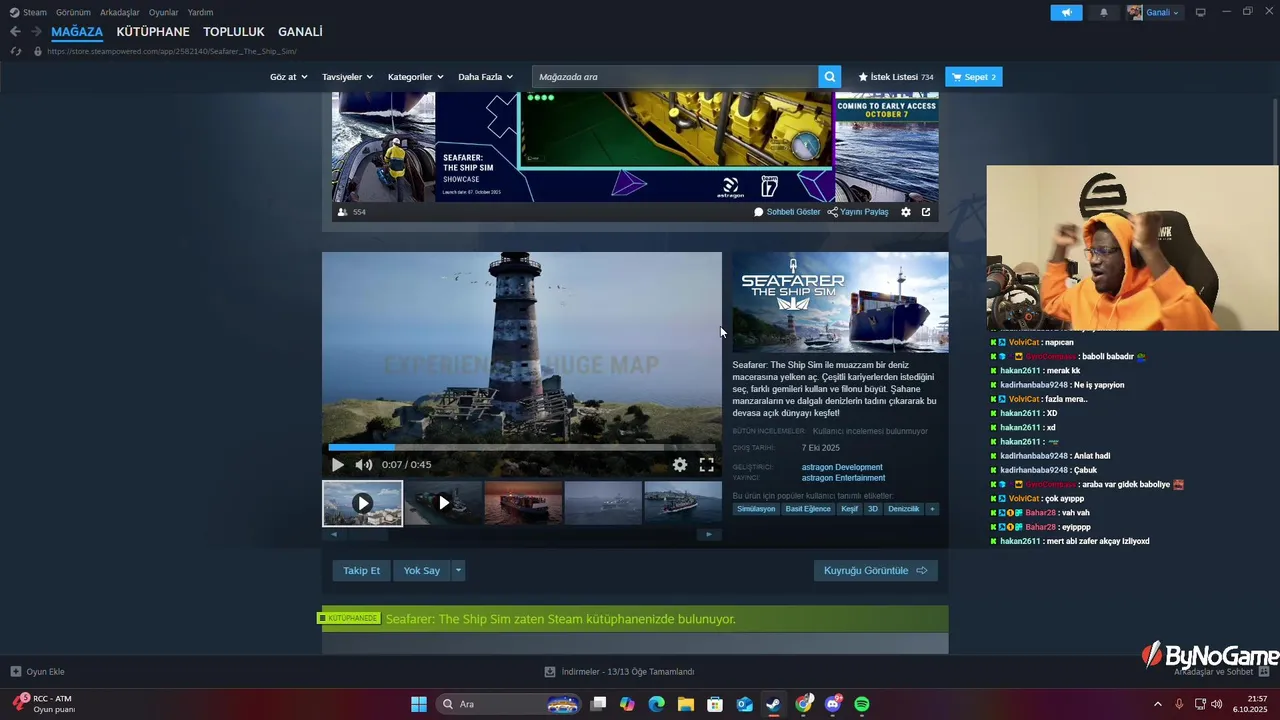Open the Sepet cart button
This screenshot has width=1280, height=720.
click(x=974, y=77)
